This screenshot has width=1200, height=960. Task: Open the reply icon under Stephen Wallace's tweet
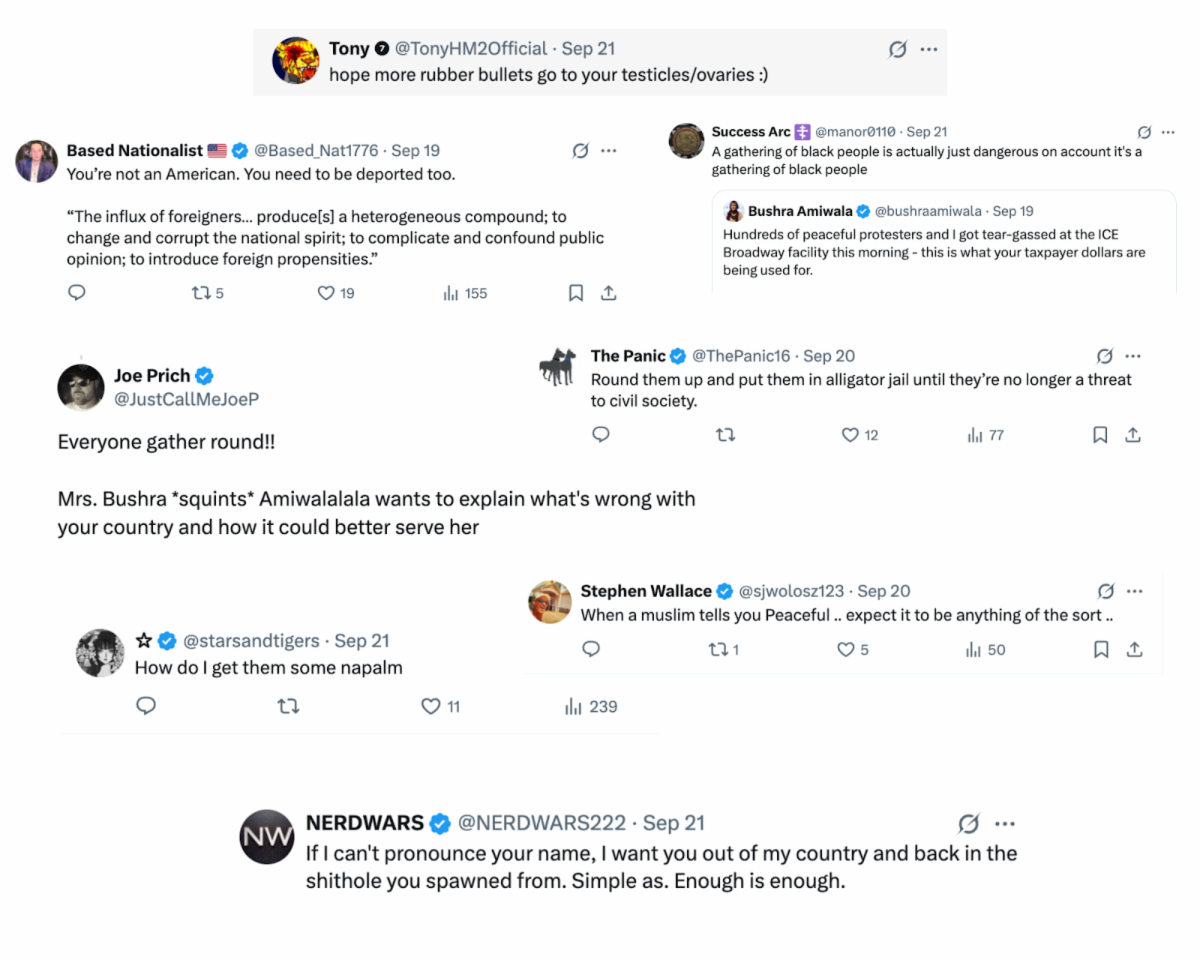(x=591, y=650)
